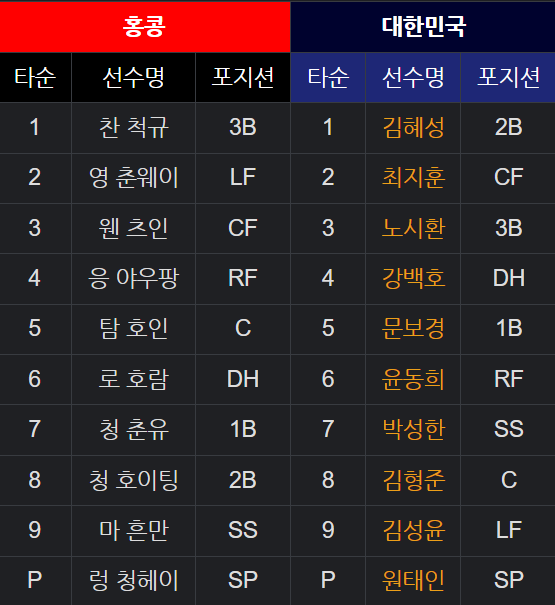
Task: Follow the 김형준 player link
Action: 413,480
